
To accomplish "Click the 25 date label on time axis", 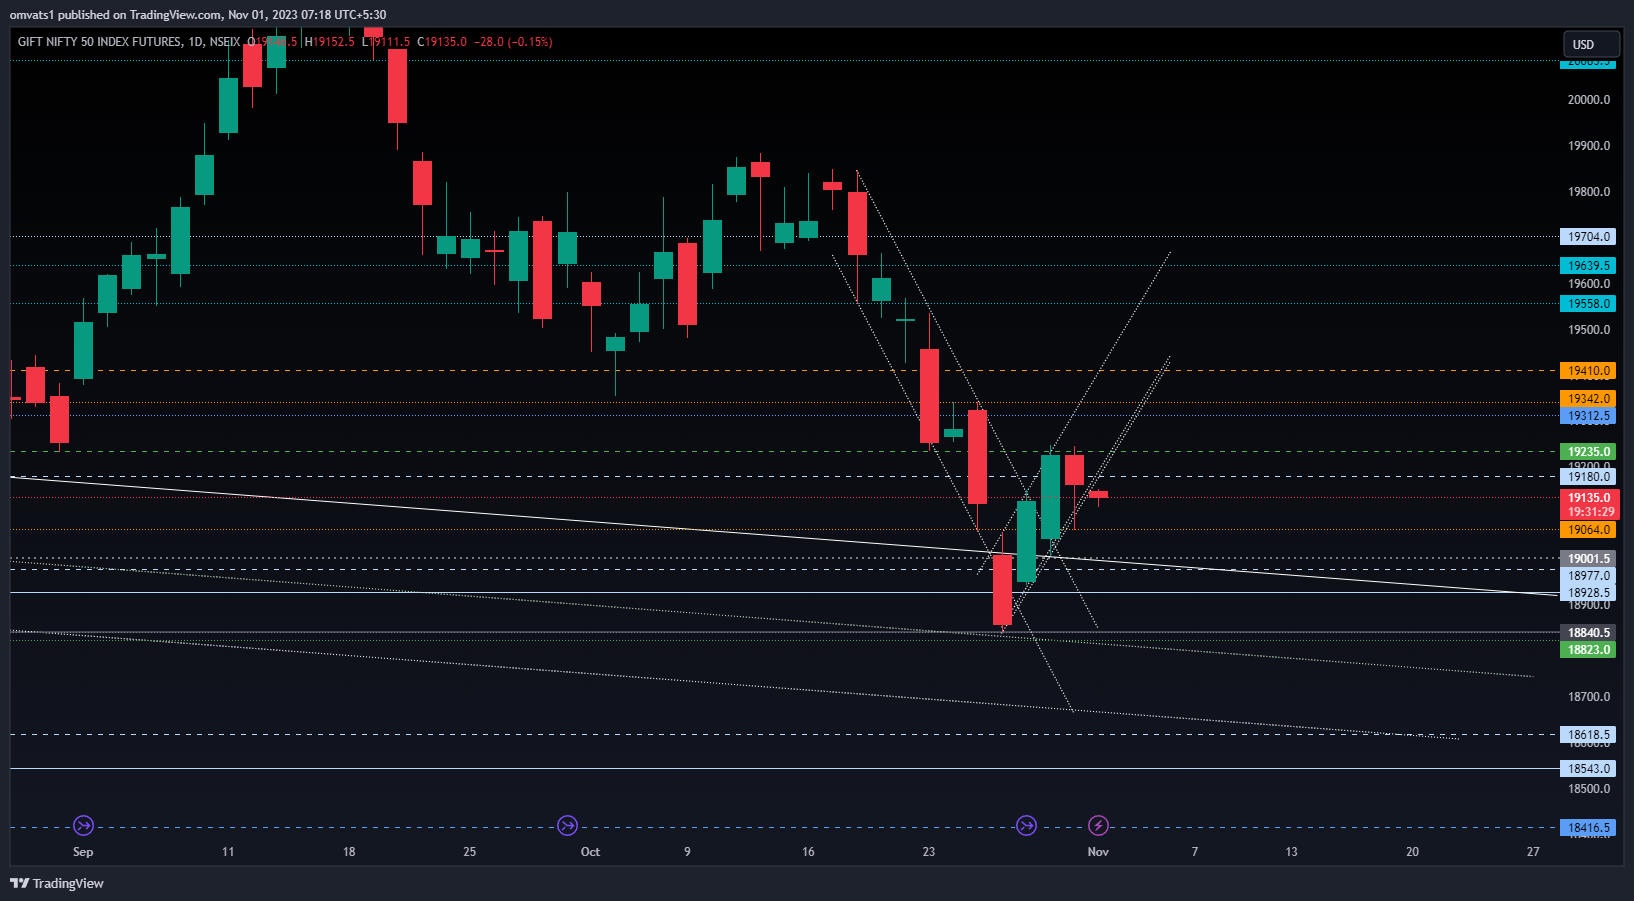I will (470, 852).
